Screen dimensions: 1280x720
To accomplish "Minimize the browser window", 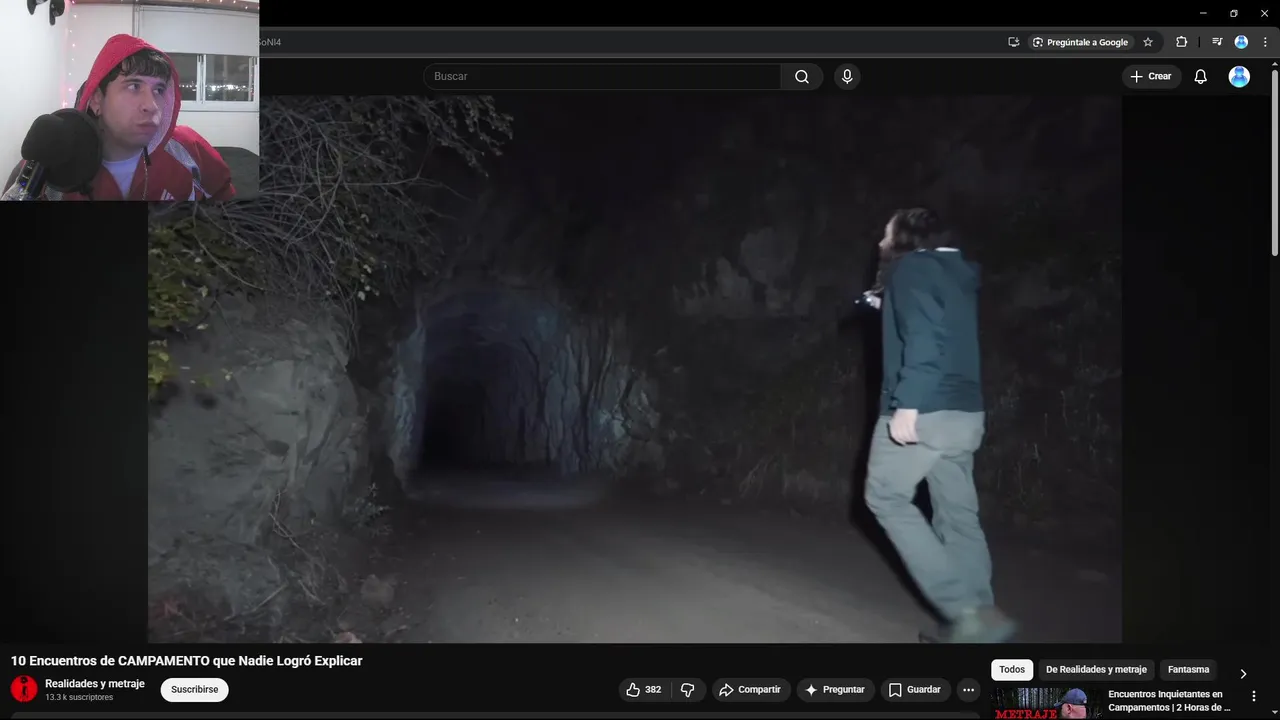I will (x=1202, y=13).
